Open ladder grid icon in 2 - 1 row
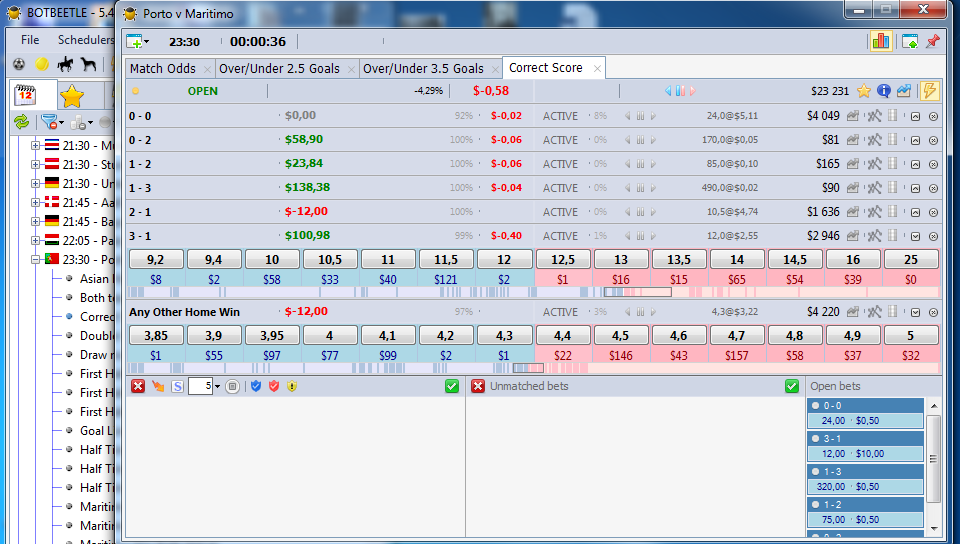Image resolution: width=960 pixels, height=544 pixels. pyautogui.click(x=893, y=212)
